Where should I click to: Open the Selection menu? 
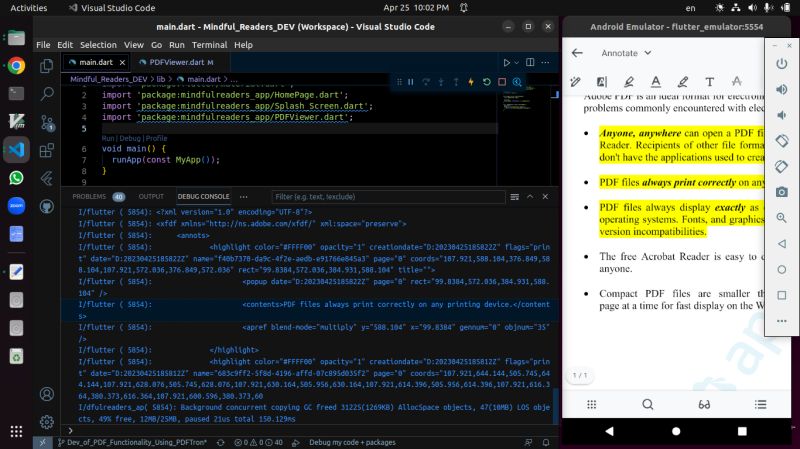pyautogui.click(x=98, y=45)
